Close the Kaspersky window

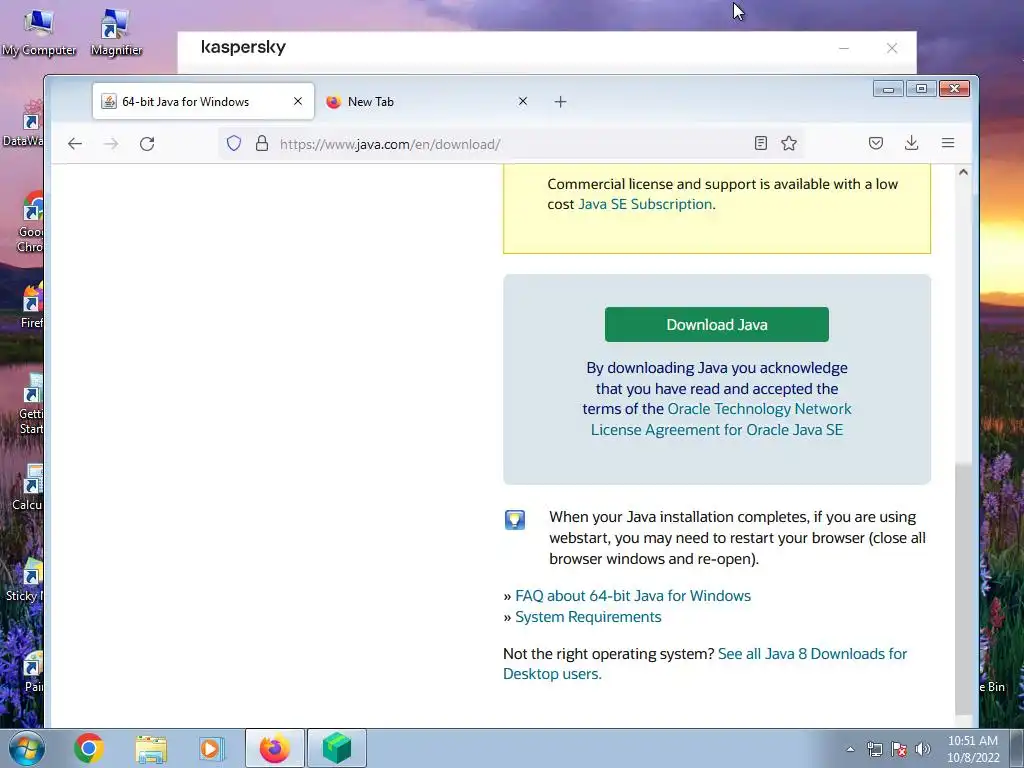[x=891, y=48]
